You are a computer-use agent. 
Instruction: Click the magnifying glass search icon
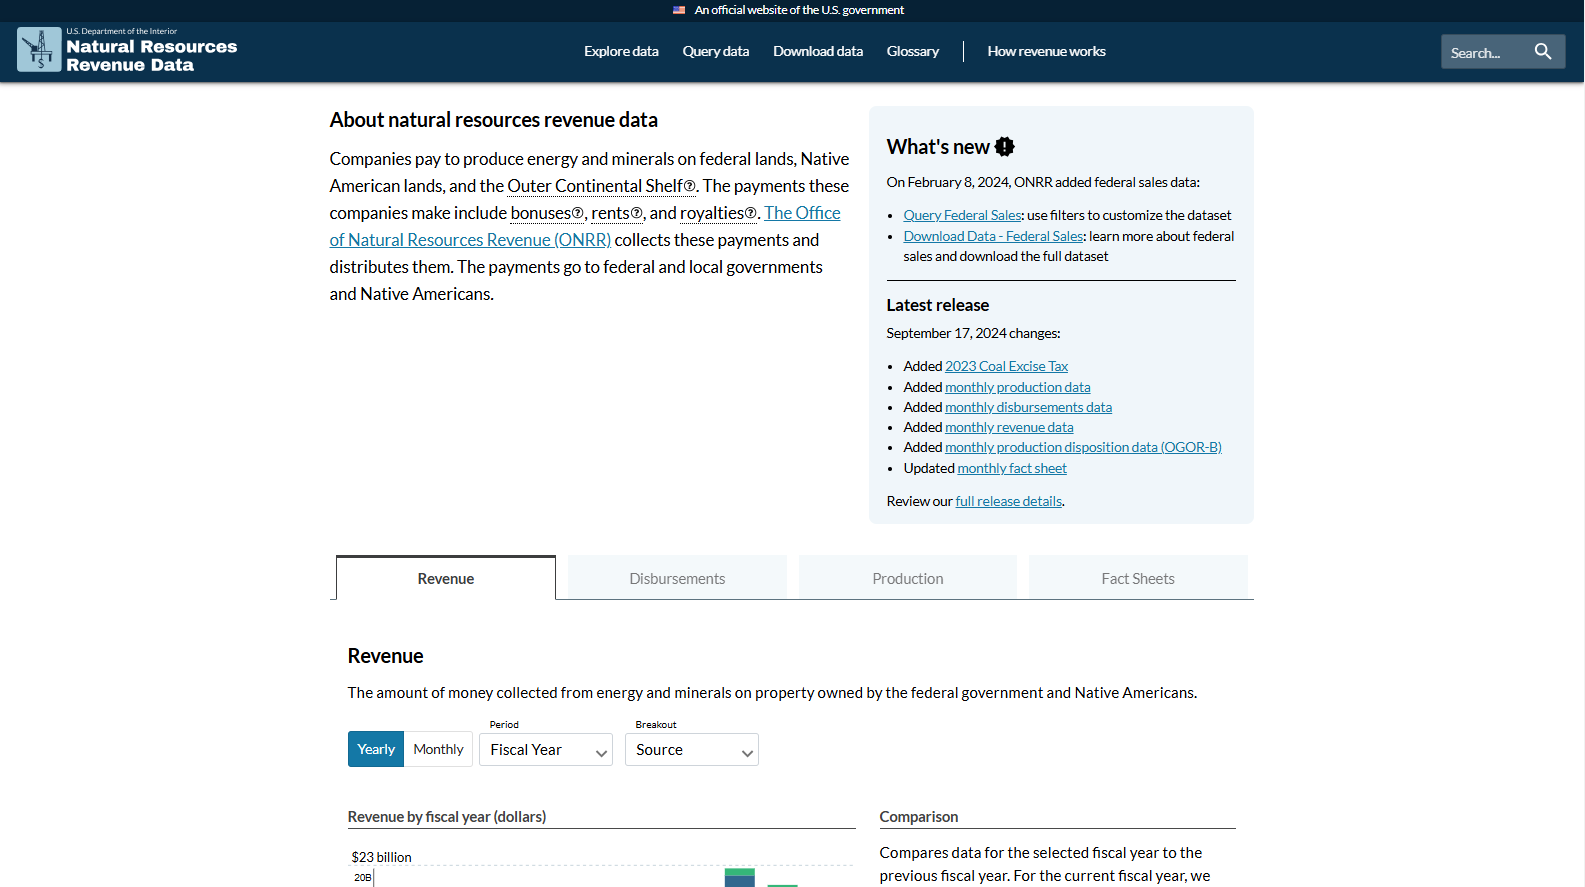[x=1543, y=51]
